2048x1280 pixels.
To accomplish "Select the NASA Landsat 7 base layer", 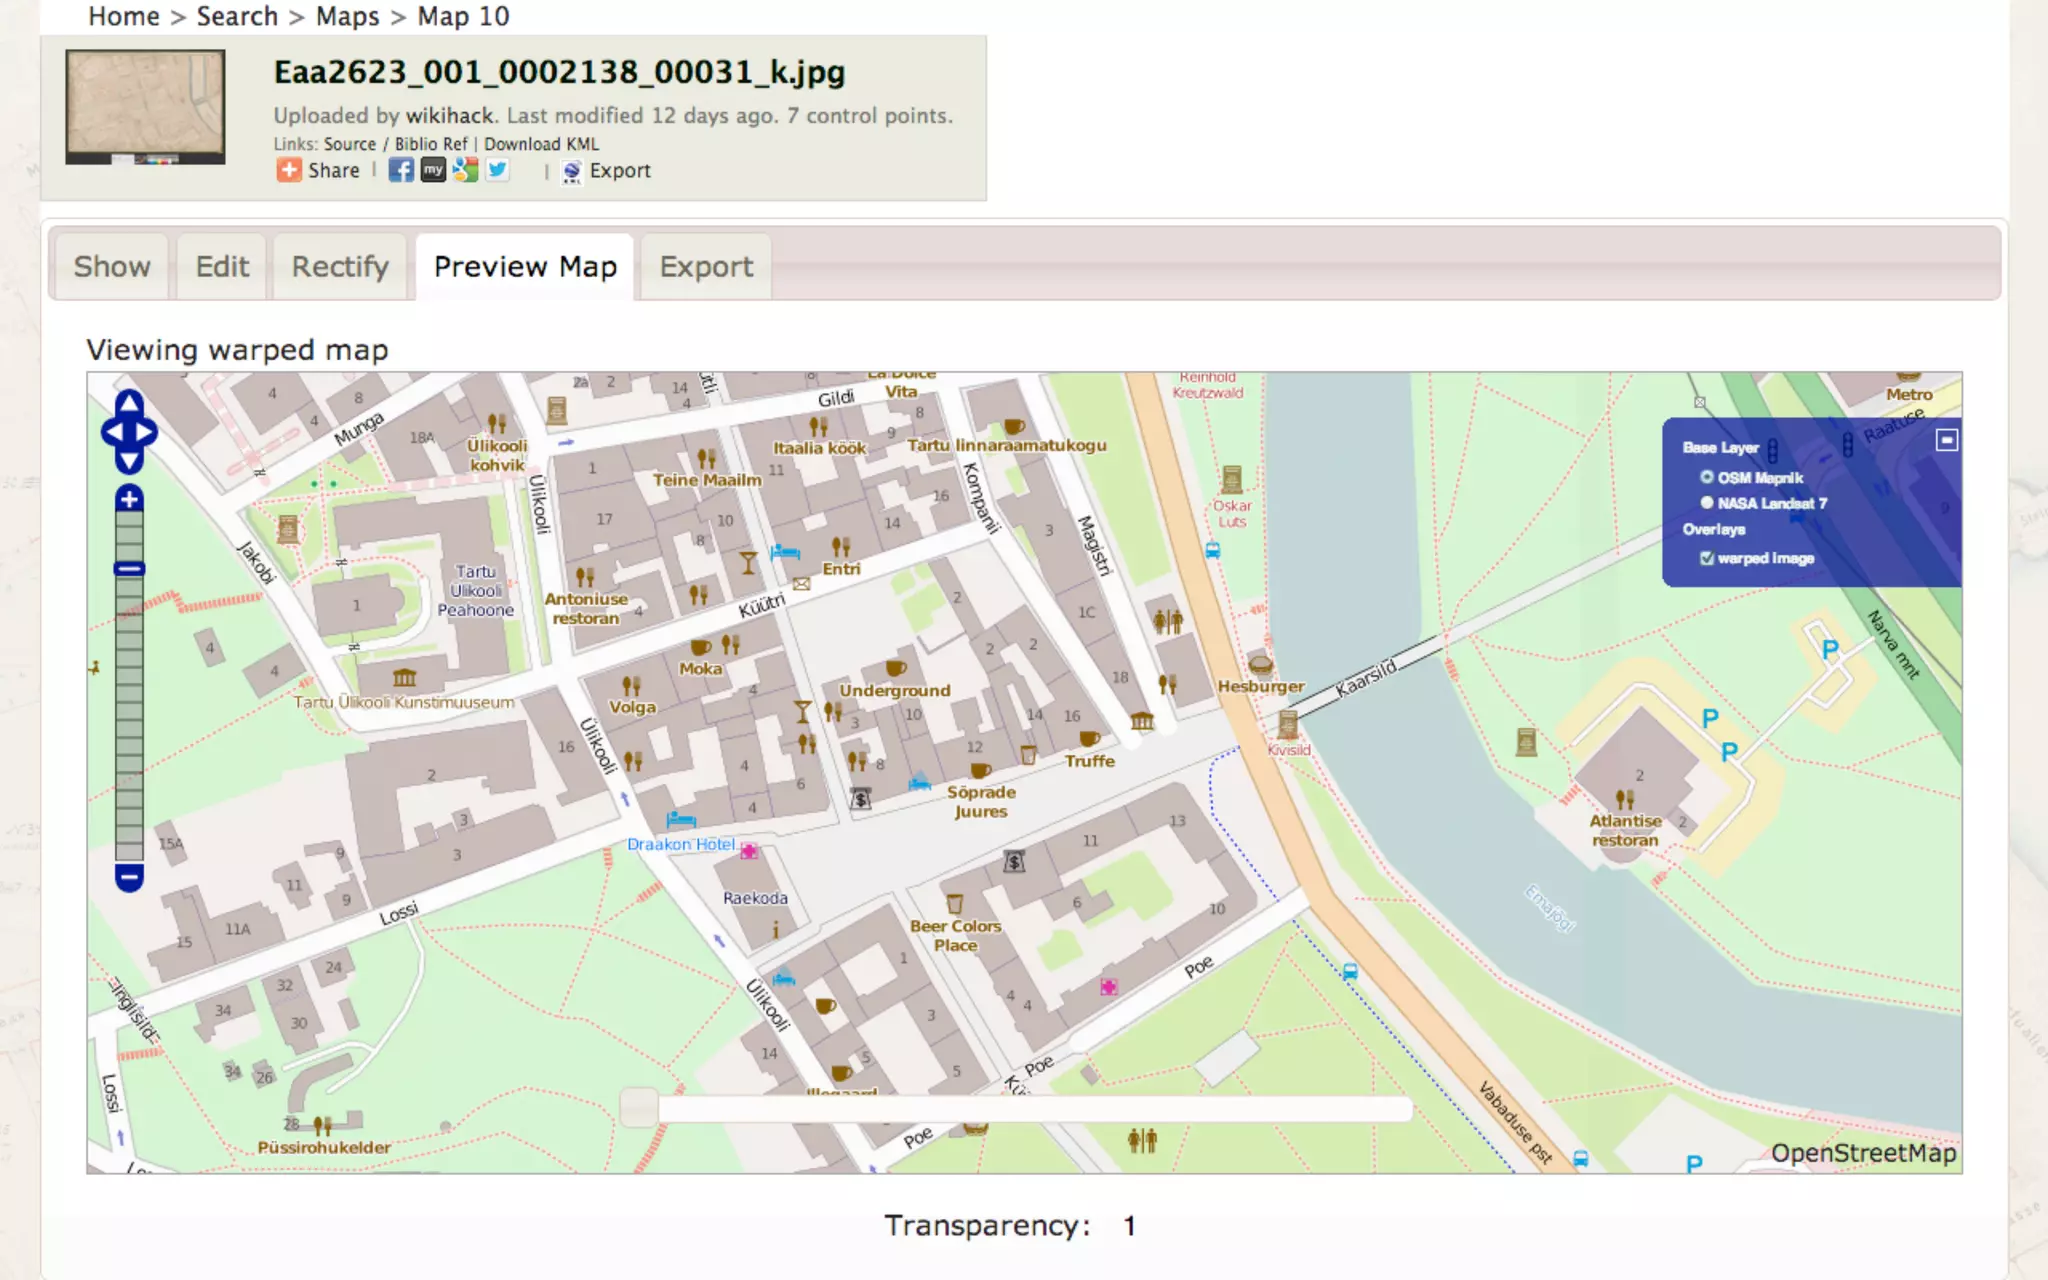I will coord(1707,503).
